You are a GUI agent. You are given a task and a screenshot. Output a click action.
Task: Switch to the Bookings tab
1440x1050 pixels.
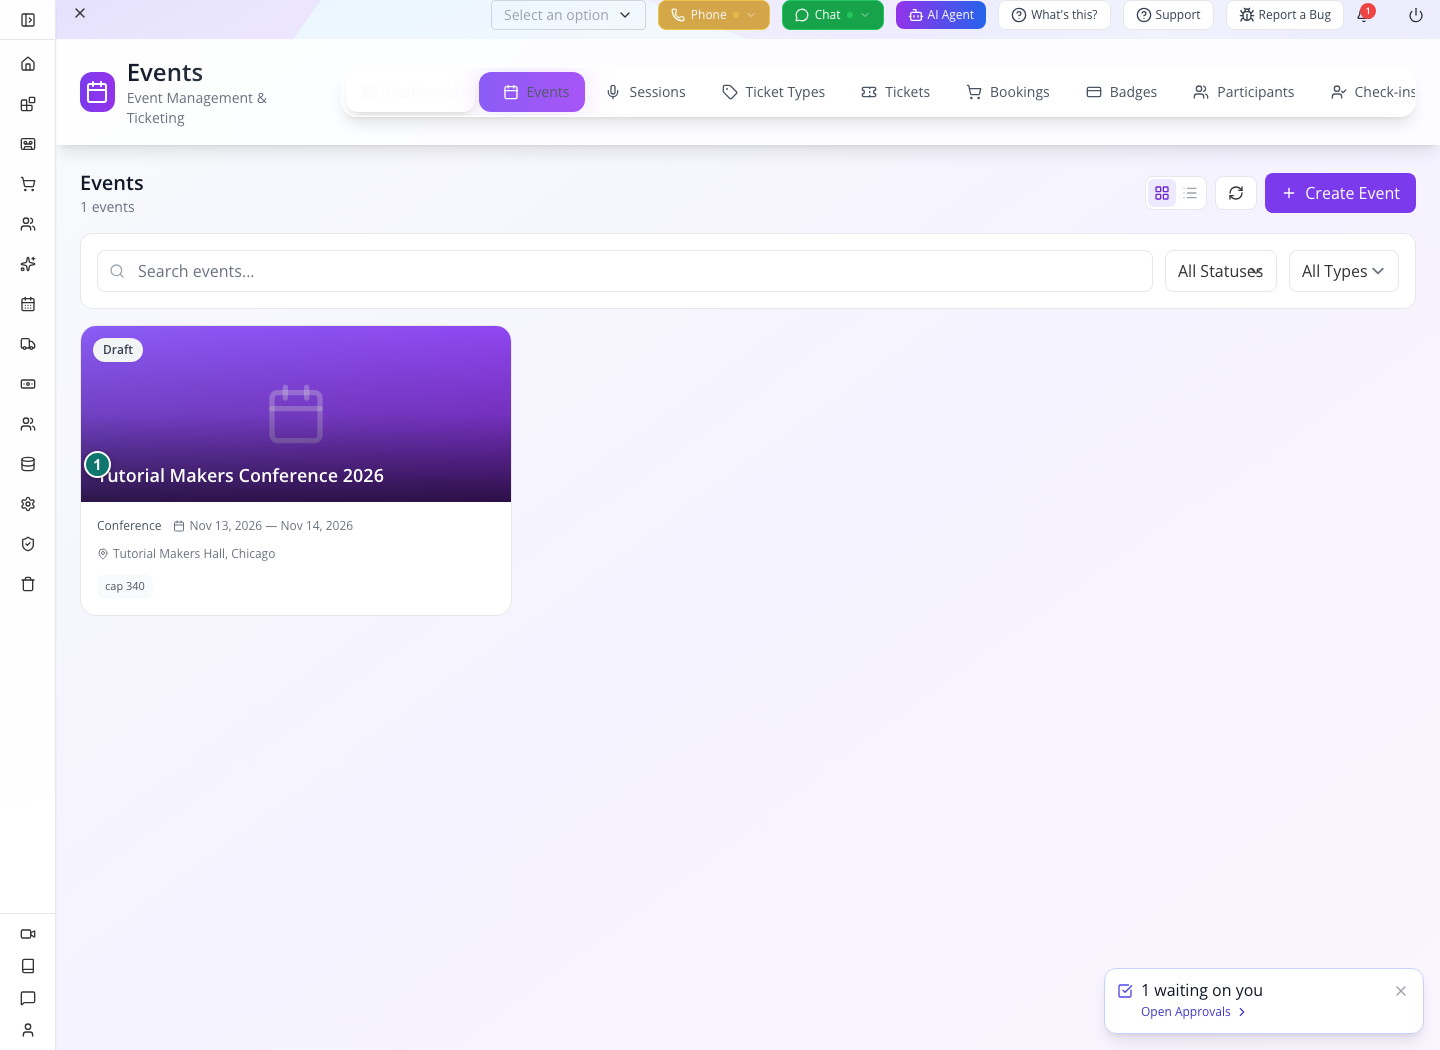tap(1008, 92)
